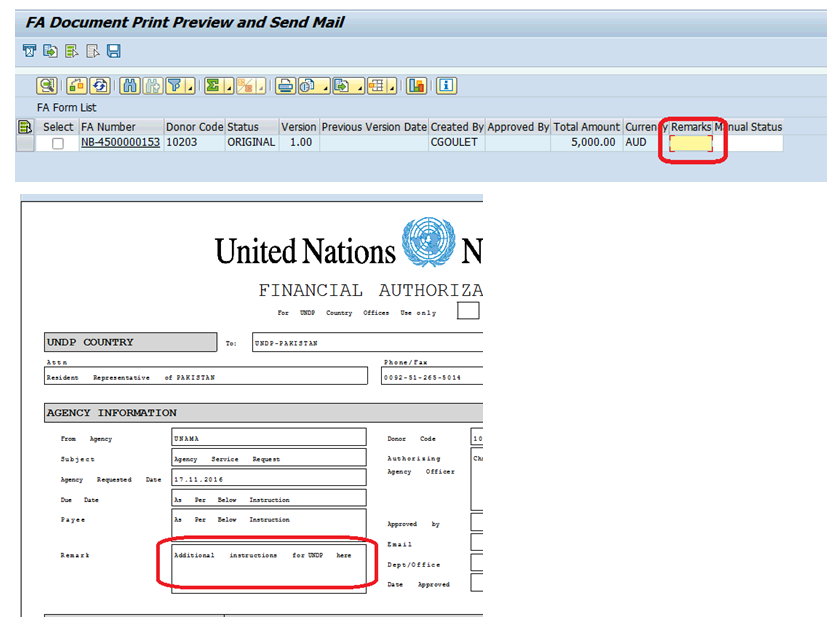The image size is (835, 626).
Task: Click the Status column header
Action: (252, 127)
